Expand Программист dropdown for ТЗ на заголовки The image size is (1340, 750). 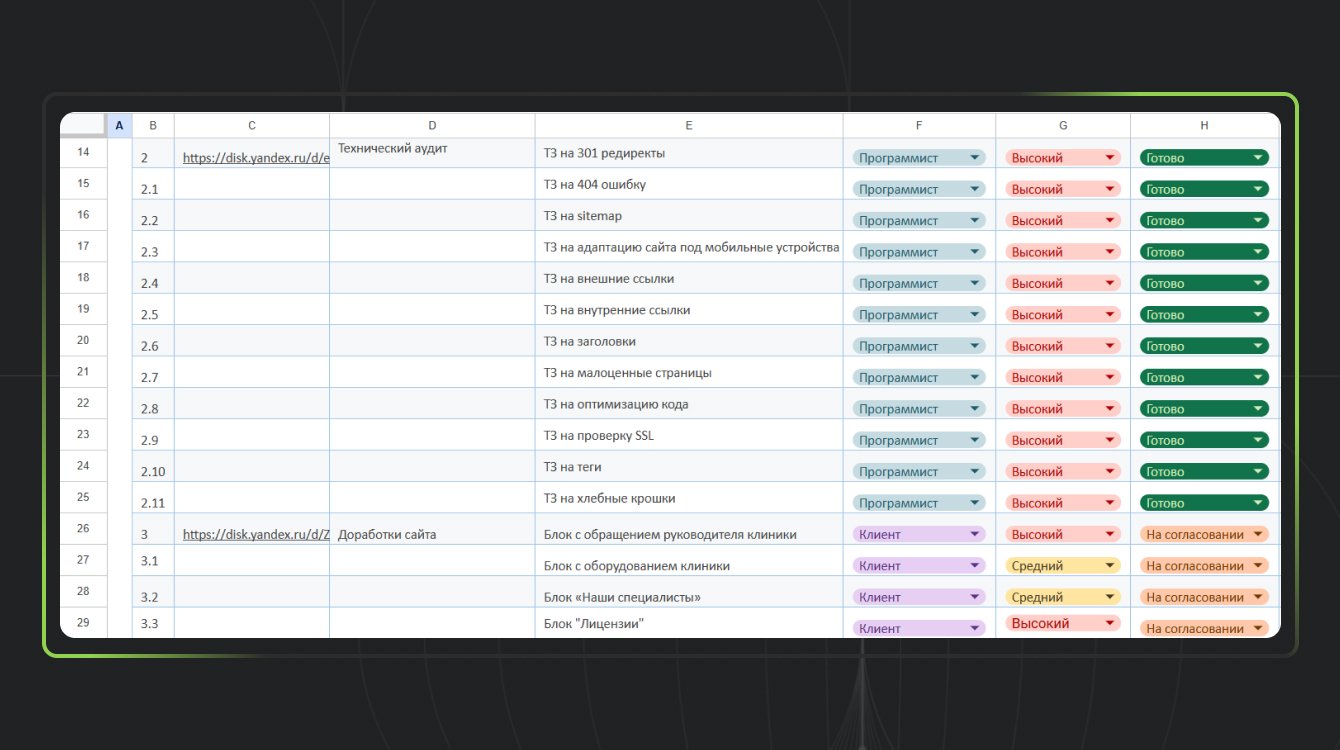[x=974, y=346]
